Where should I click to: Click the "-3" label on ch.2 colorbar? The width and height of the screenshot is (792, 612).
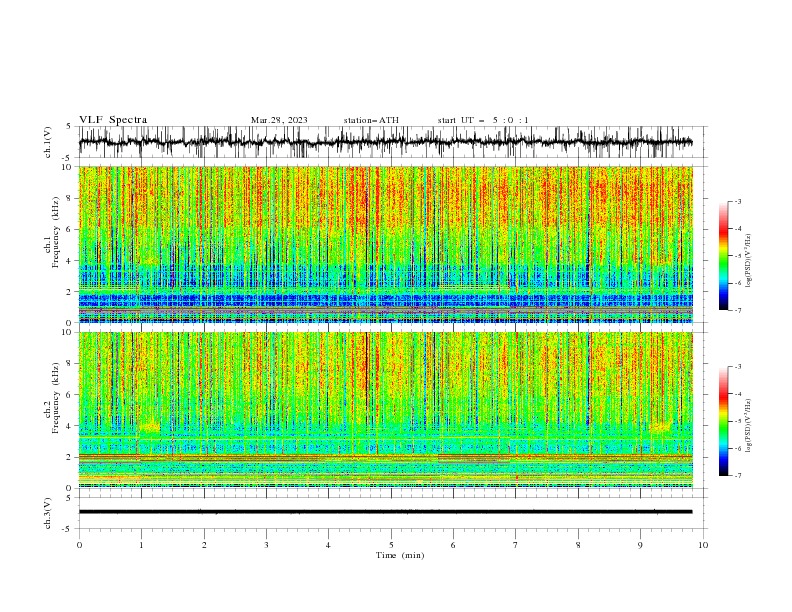(x=738, y=367)
